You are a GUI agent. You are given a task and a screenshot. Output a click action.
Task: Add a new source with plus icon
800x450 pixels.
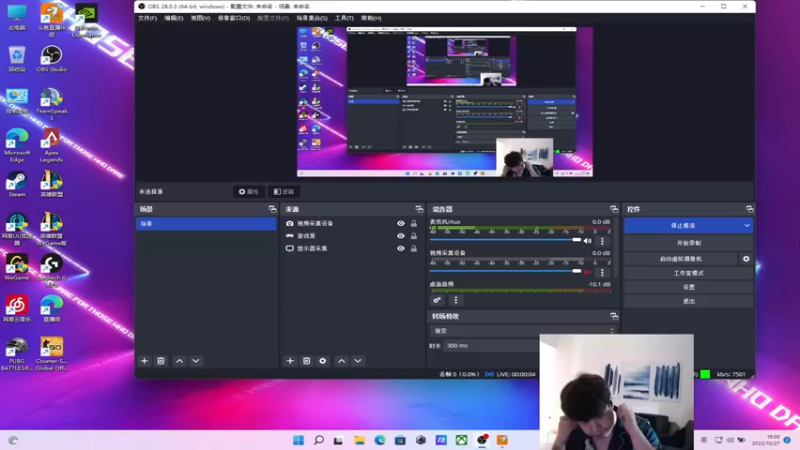pyautogui.click(x=290, y=361)
